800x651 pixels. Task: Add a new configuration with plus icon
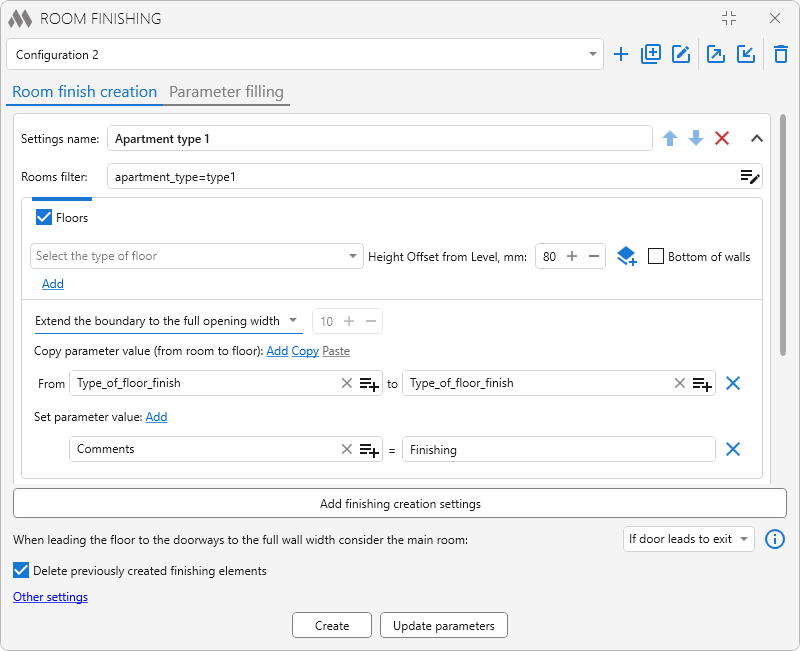620,54
